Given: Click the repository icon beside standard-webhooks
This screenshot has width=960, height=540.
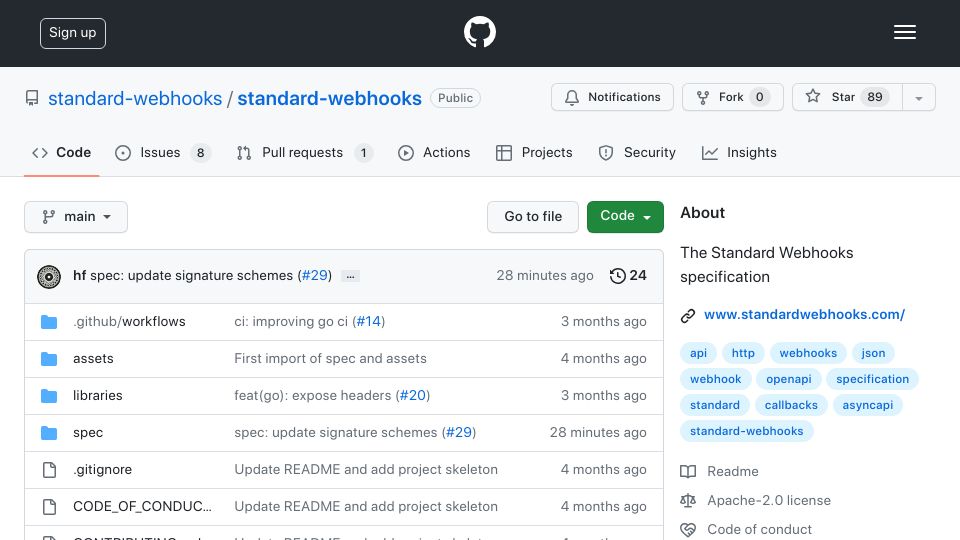Looking at the screenshot, I should [32, 98].
